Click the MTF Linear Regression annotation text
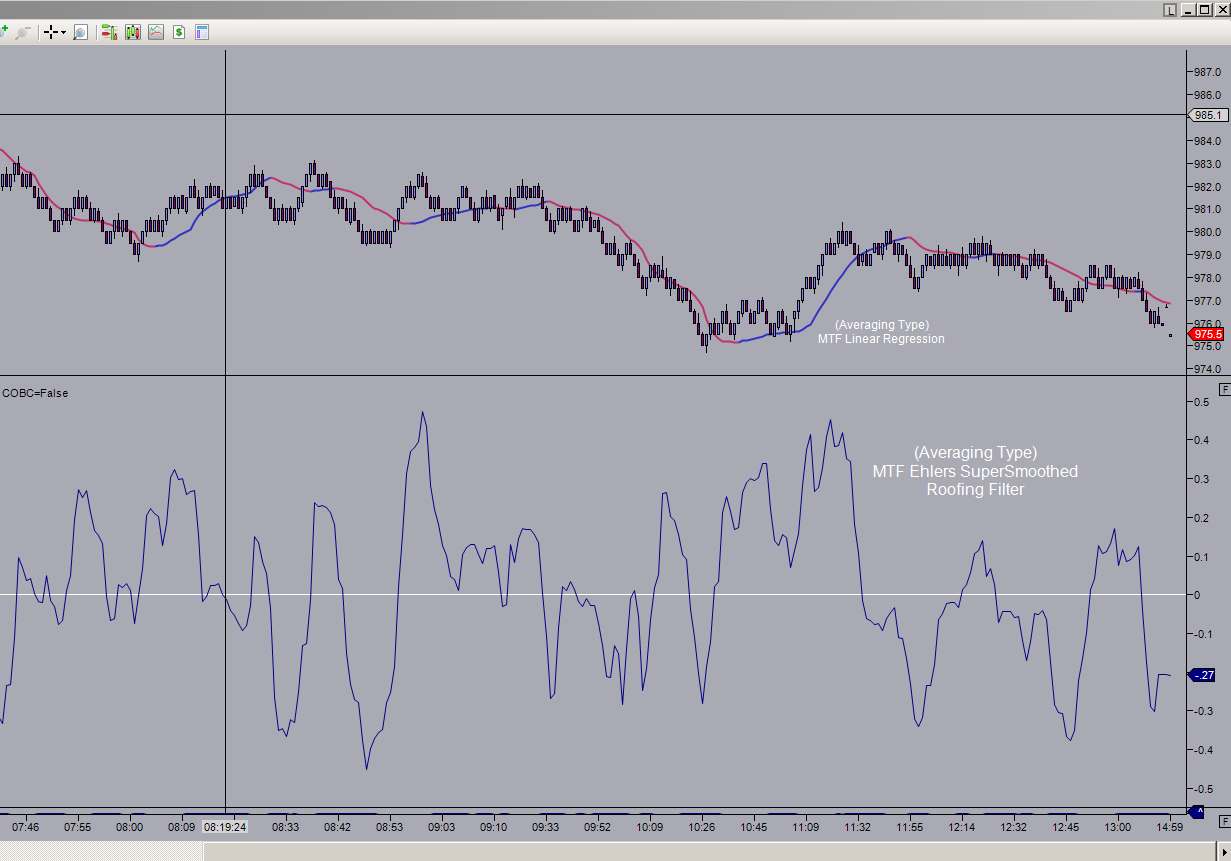Viewport: 1231px width, 861px height. coord(881,339)
